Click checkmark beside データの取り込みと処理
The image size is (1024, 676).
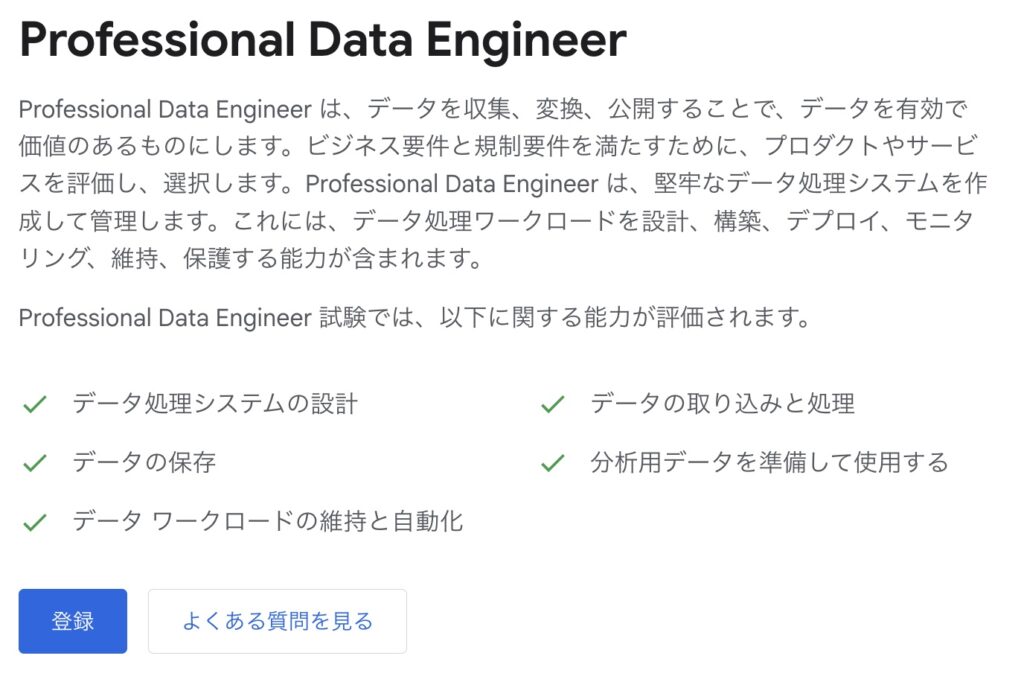[x=552, y=404]
